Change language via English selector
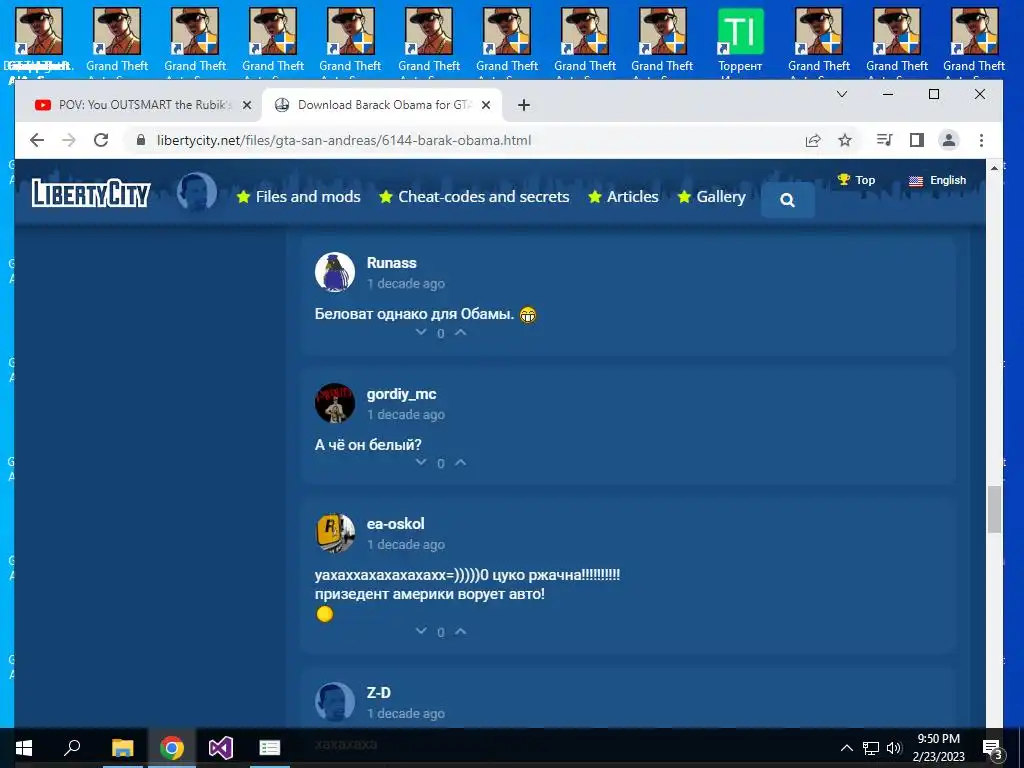Viewport: 1024px width, 768px height. point(937,180)
